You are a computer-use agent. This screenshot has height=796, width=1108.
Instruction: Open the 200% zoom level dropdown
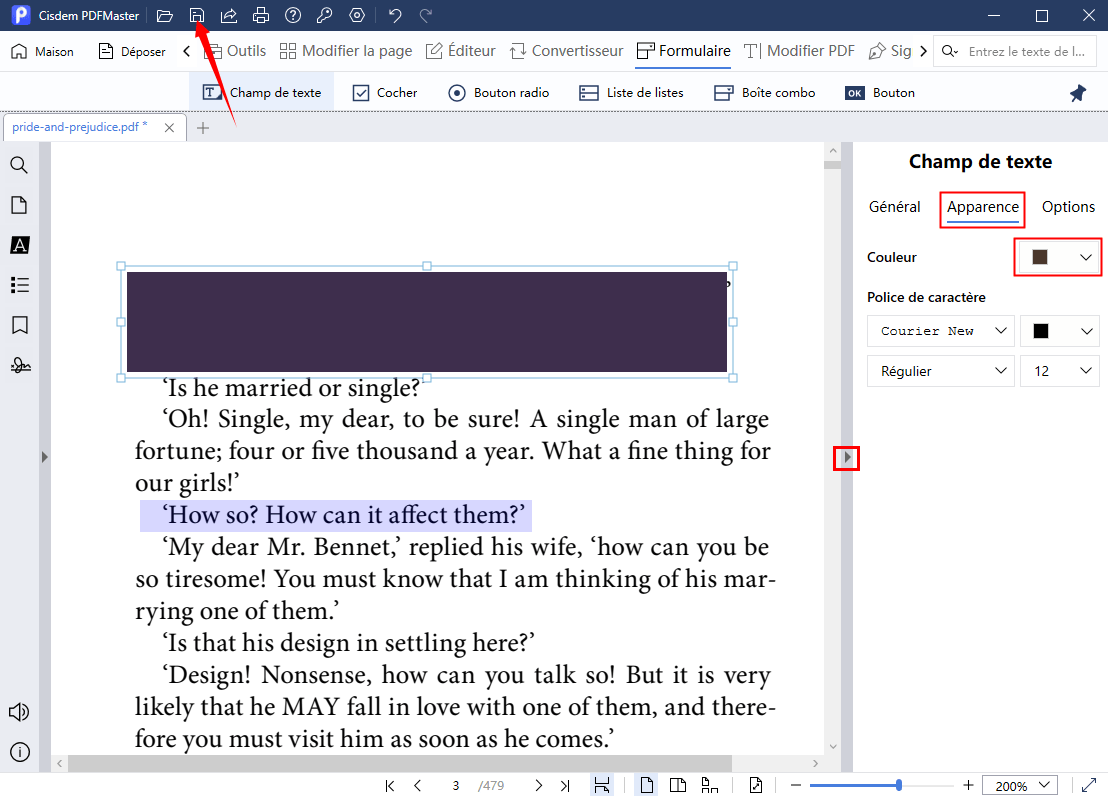[x=1020, y=785]
